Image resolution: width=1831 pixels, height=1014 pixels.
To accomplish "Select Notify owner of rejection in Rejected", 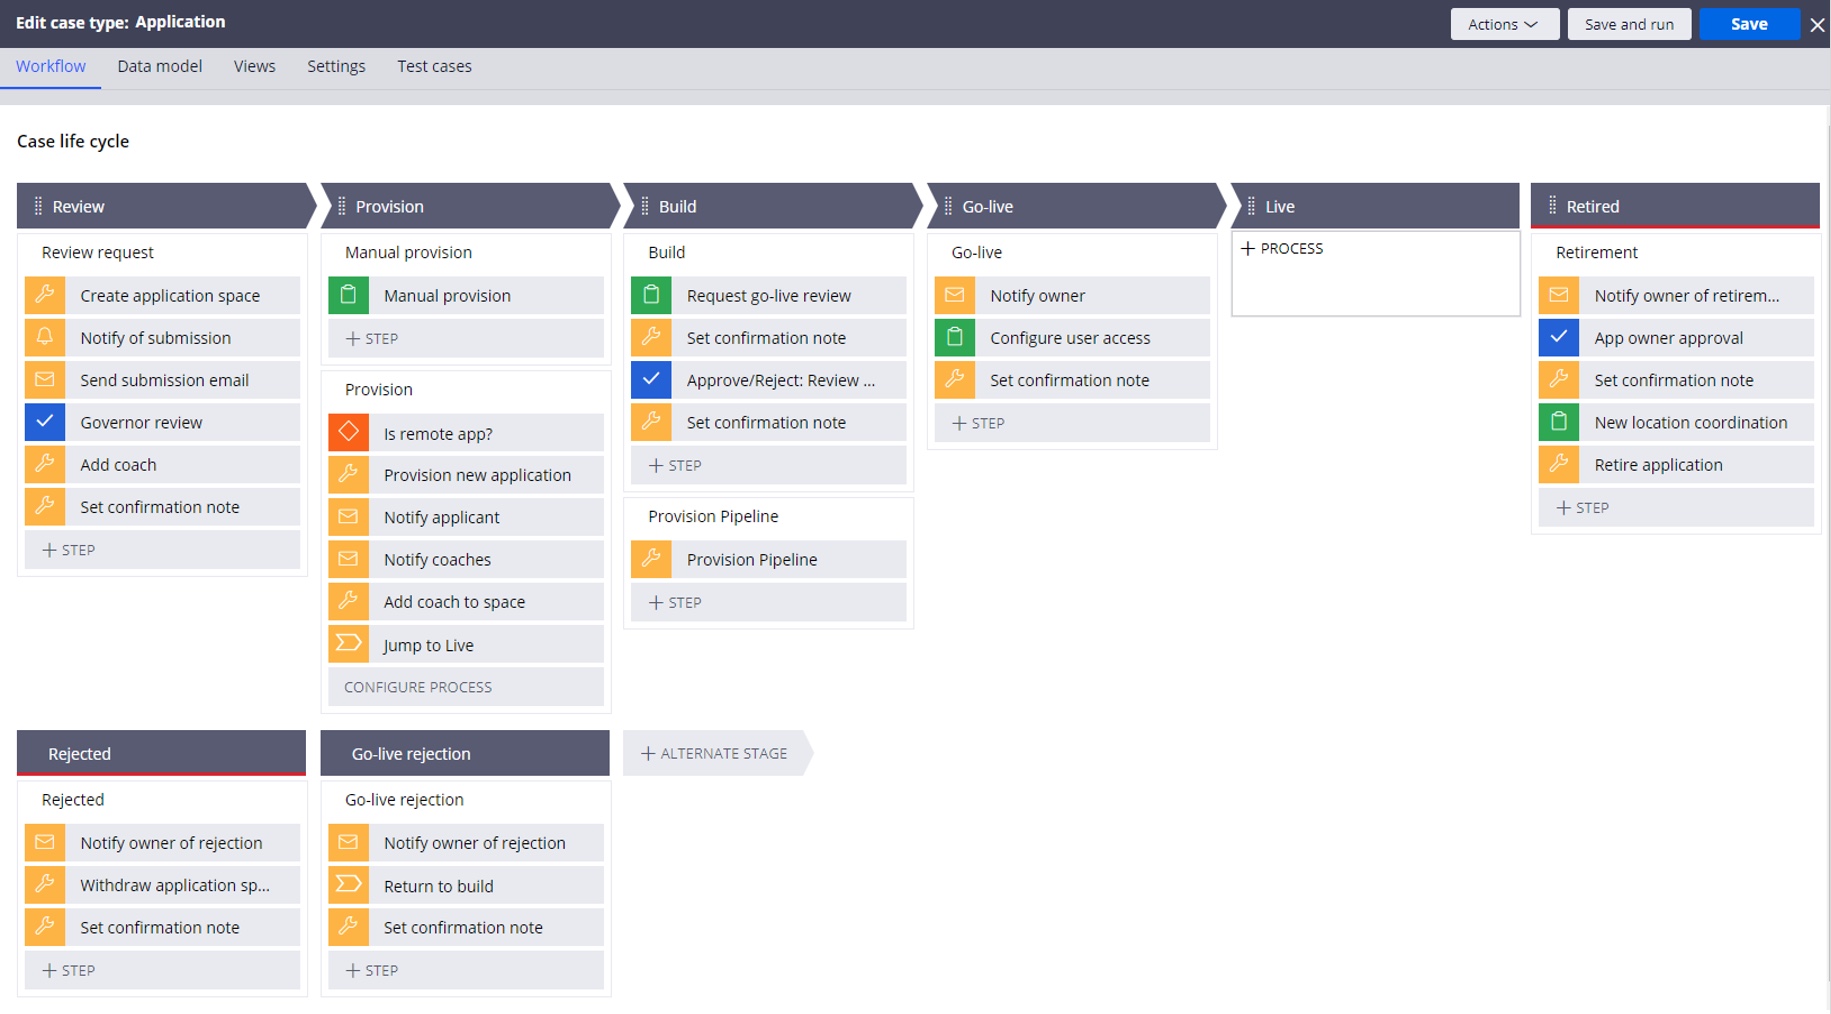I will coord(162,843).
